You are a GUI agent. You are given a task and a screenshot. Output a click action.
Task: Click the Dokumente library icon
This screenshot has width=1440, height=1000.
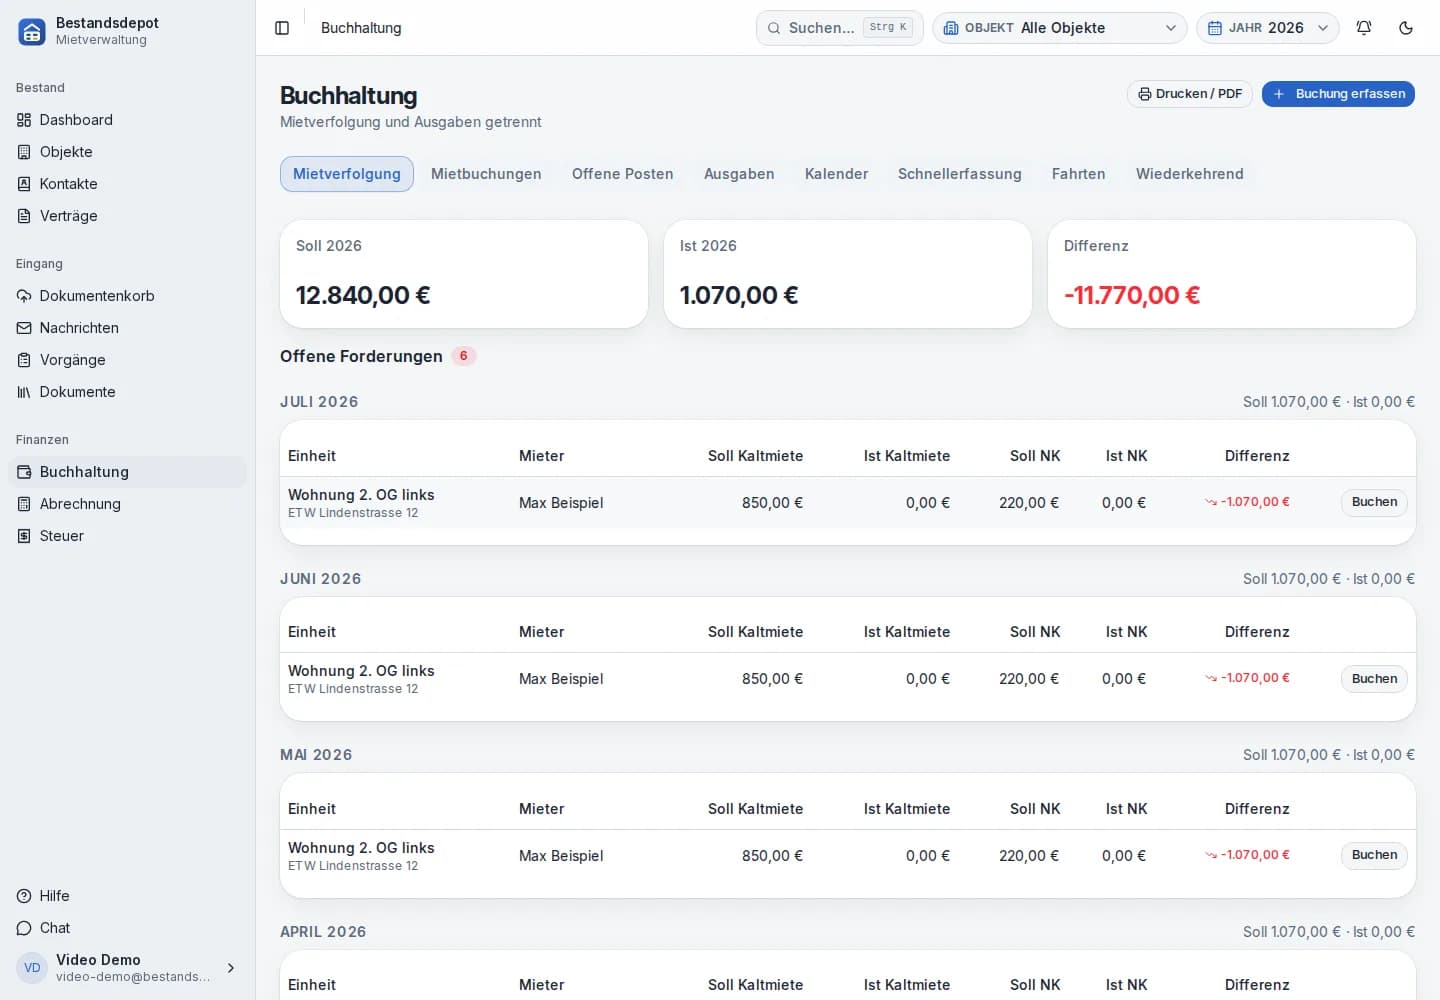pyautogui.click(x=24, y=392)
